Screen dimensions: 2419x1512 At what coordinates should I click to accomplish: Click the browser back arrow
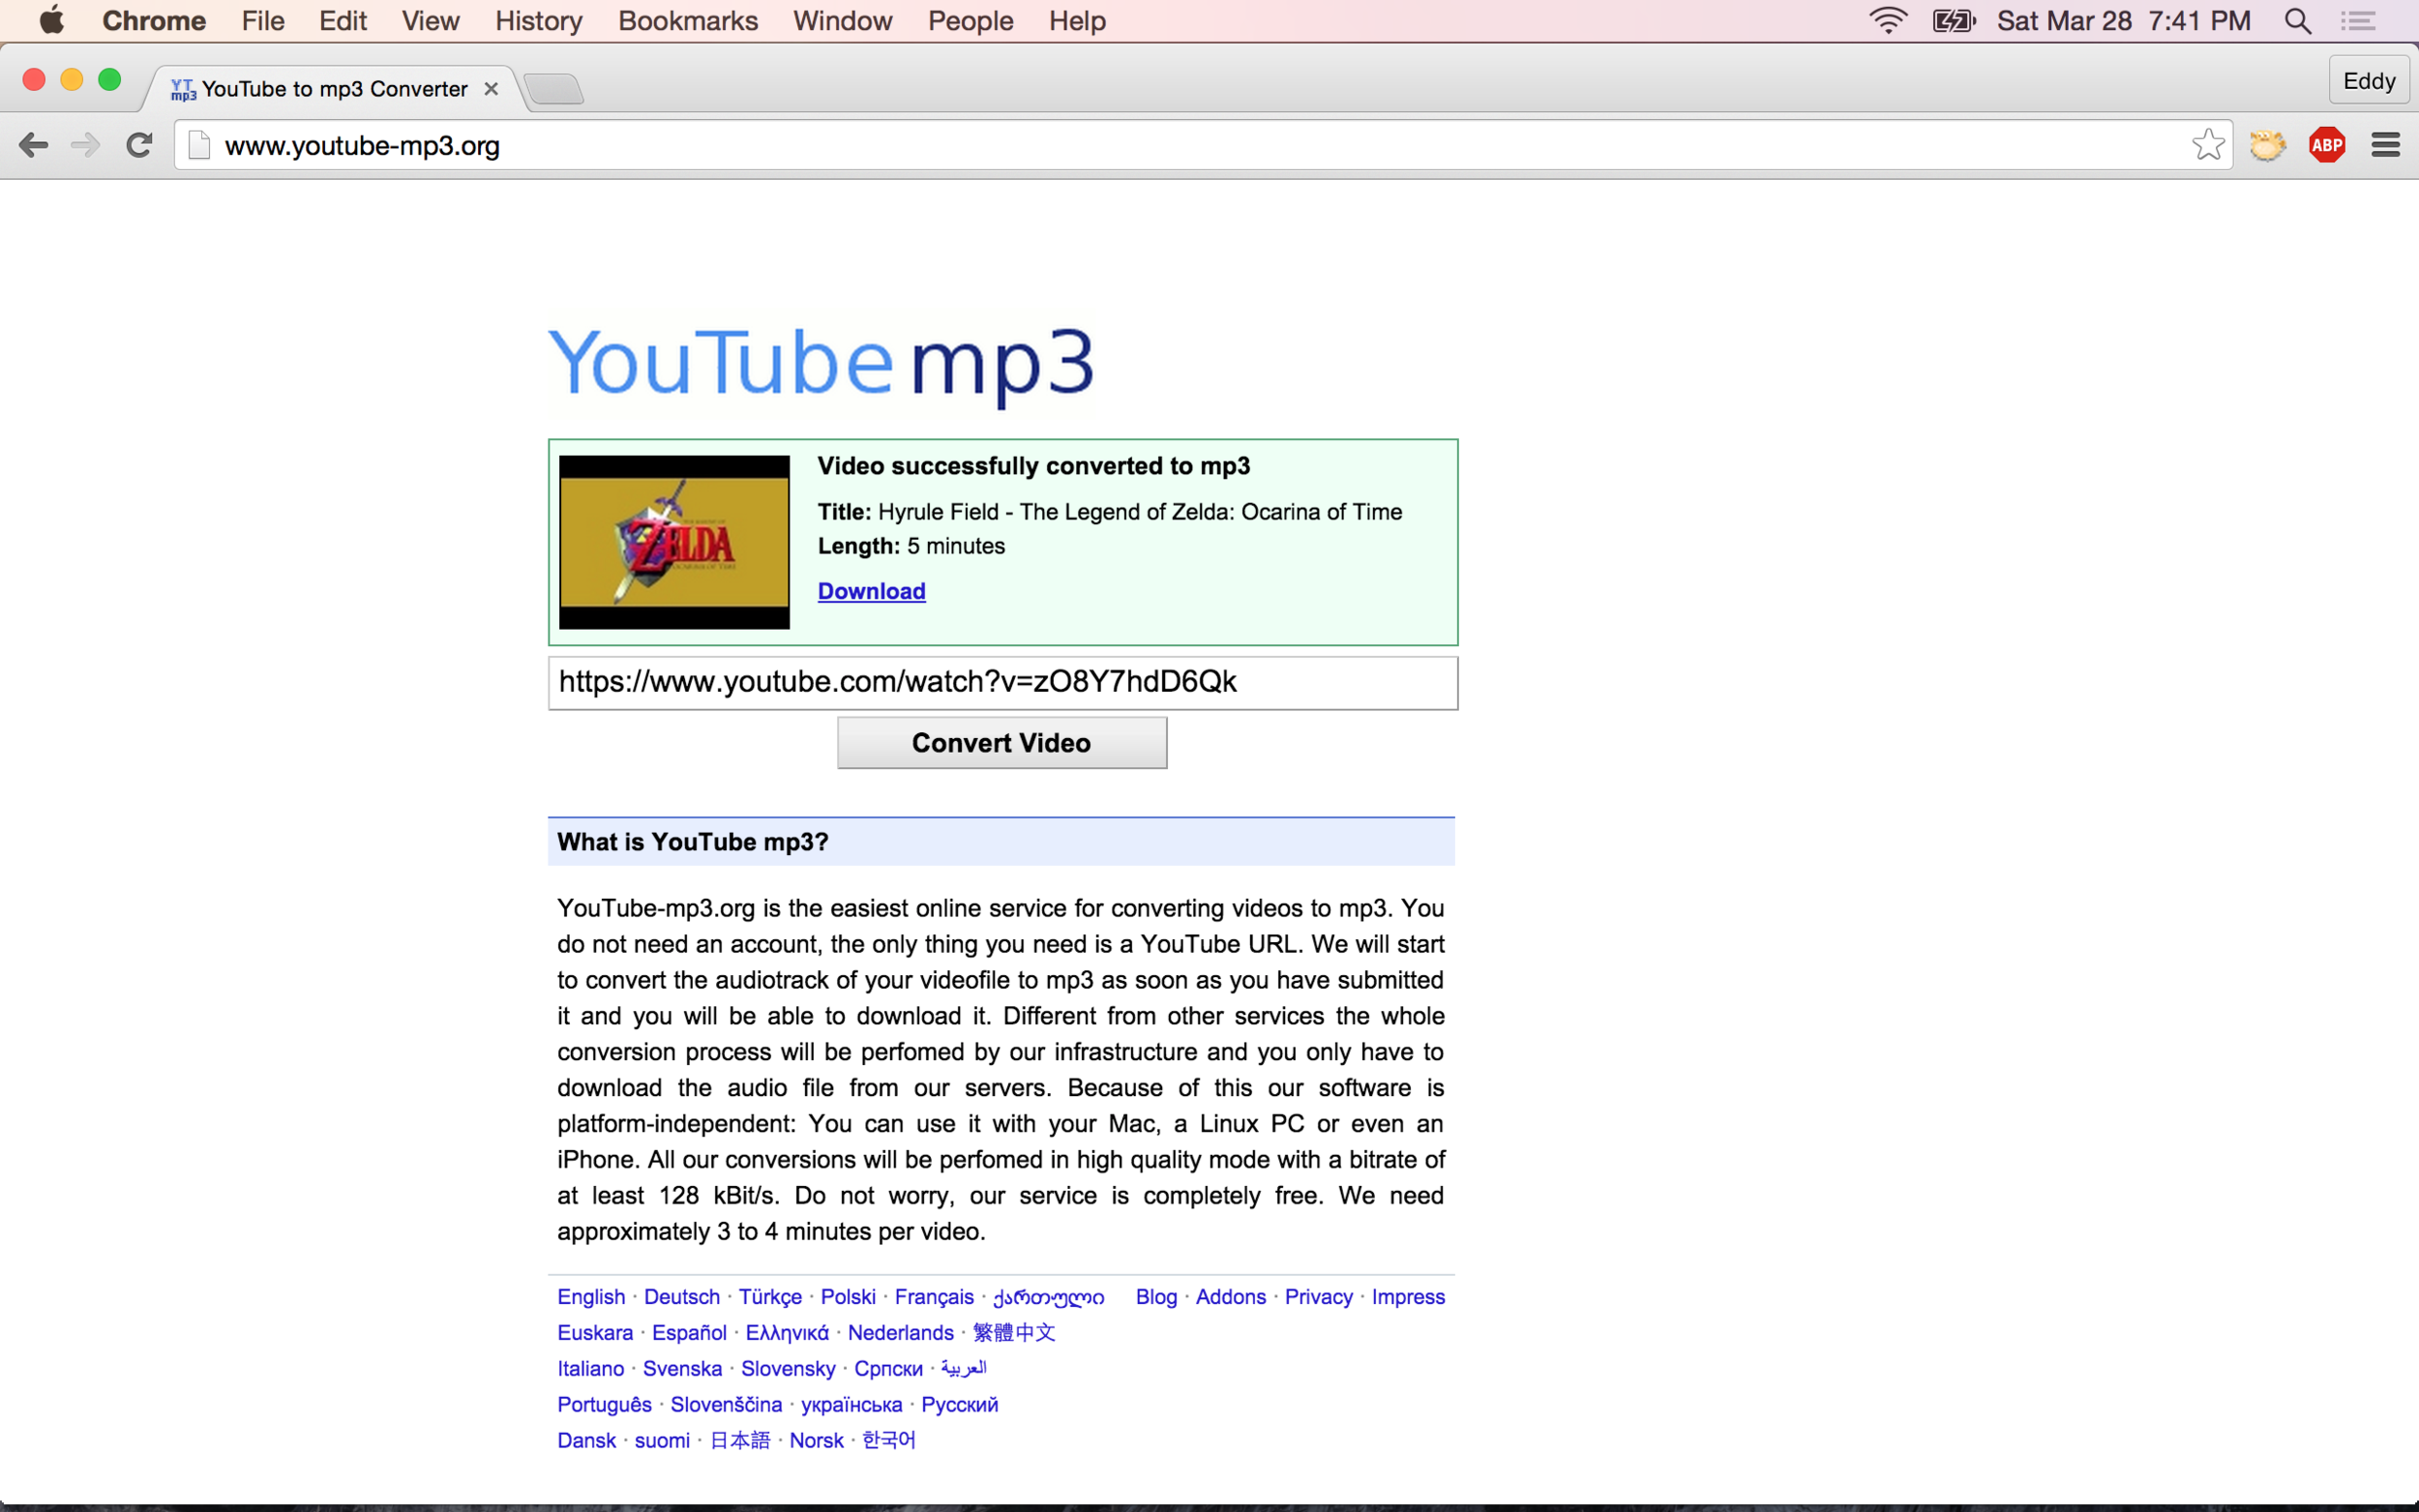click(33, 145)
